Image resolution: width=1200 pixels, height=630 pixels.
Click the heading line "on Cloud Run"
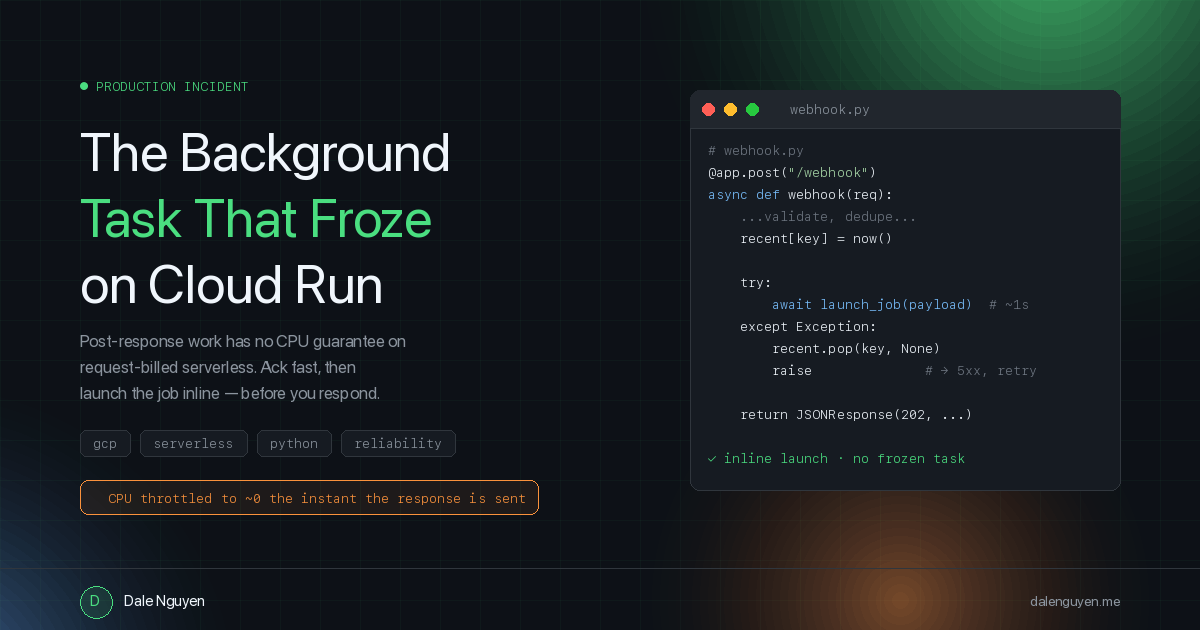point(231,286)
